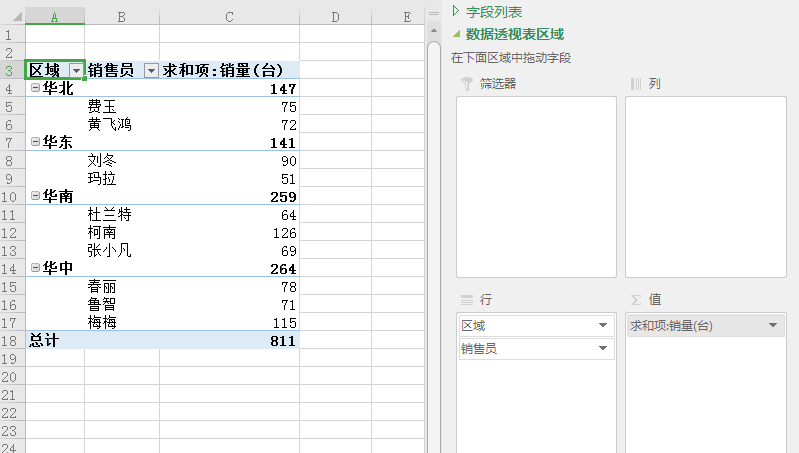Collapse the 华北 group
The width and height of the screenshot is (799, 453).
pyautogui.click(x=35, y=88)
